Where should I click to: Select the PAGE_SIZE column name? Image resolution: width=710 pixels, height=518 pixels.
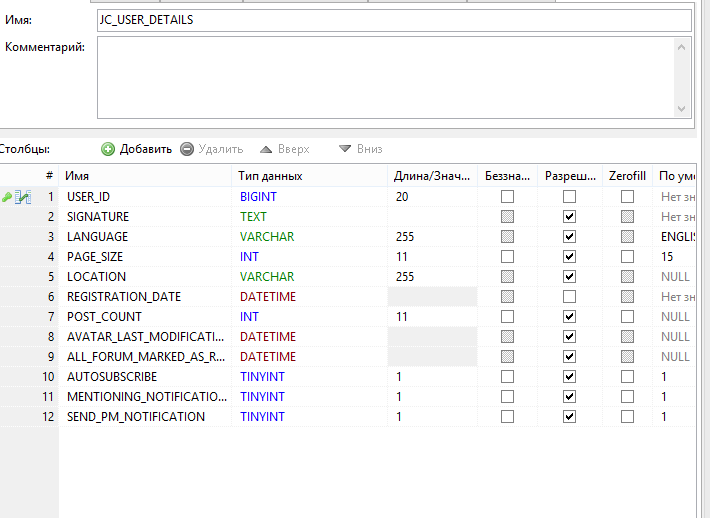pos(95,257)
